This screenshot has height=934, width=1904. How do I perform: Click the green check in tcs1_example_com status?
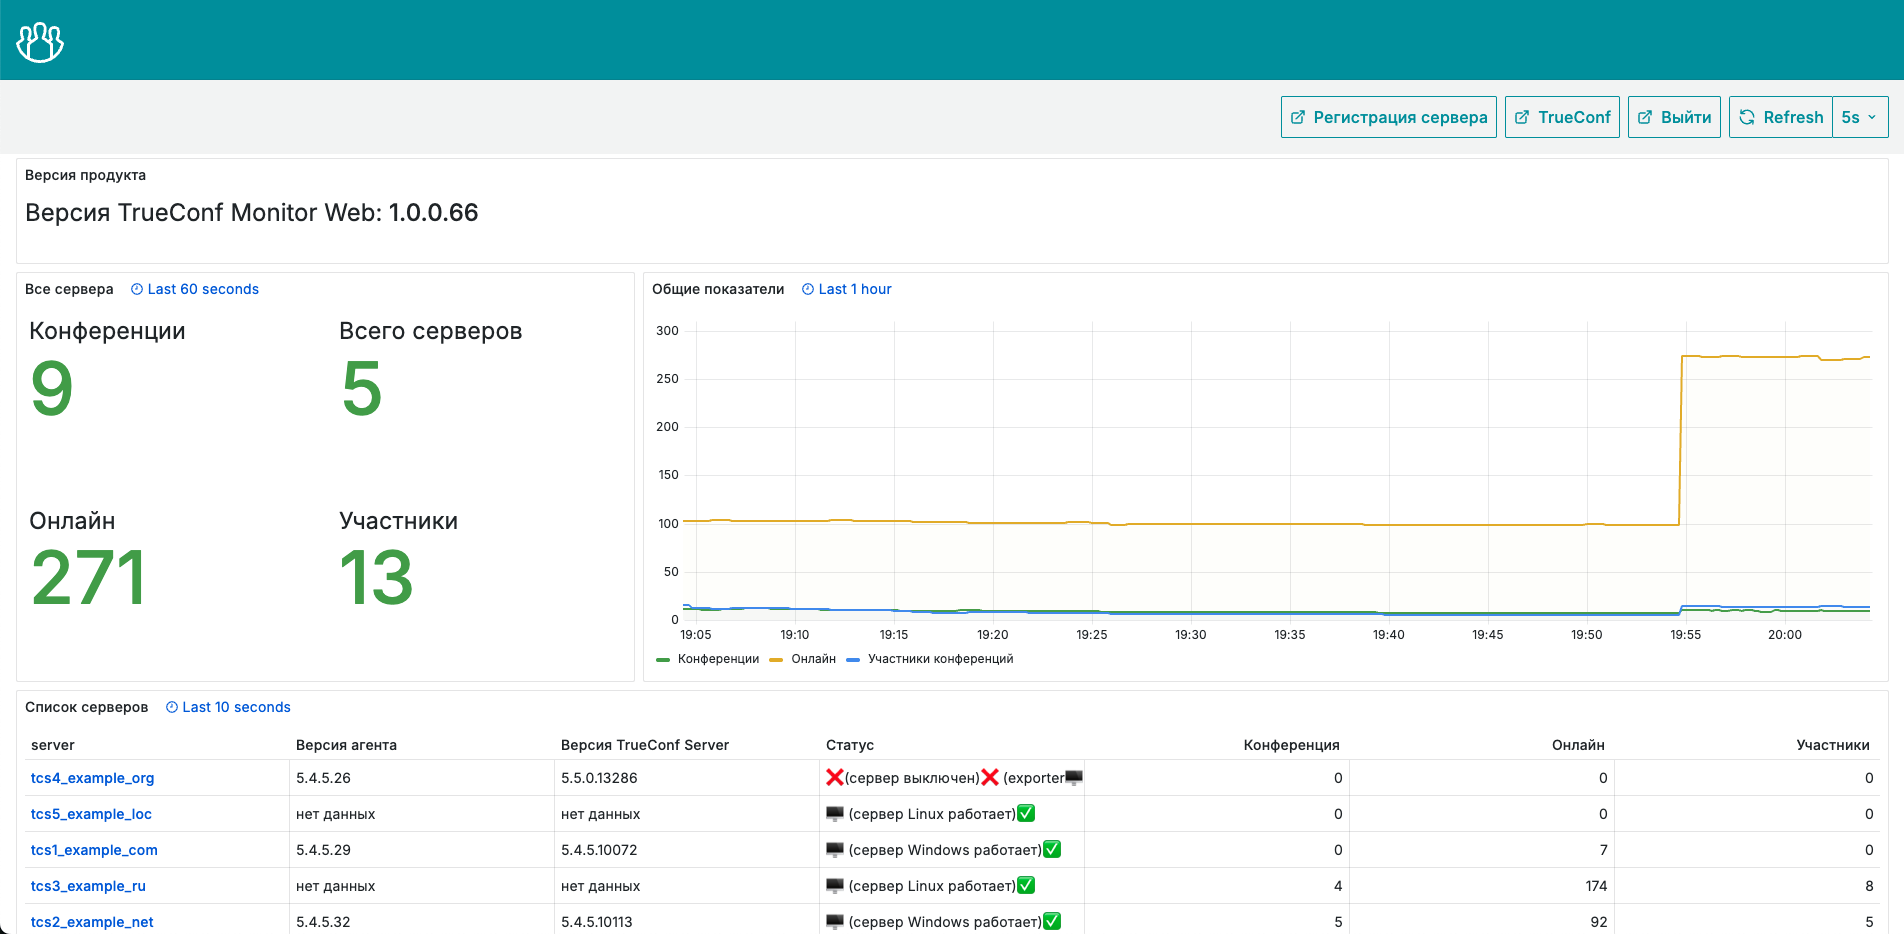[1052, 849]
